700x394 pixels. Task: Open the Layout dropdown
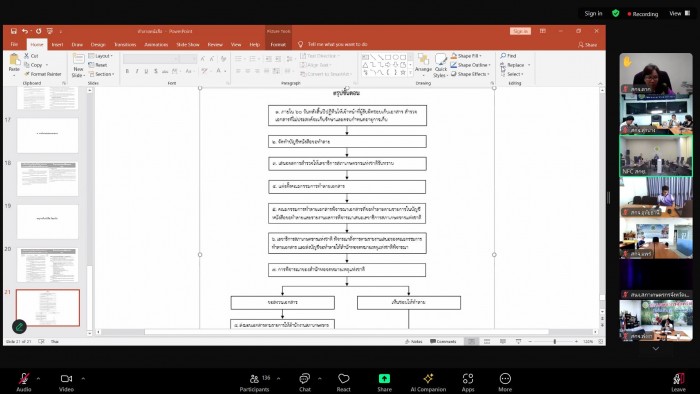click(x=100, y=56)
